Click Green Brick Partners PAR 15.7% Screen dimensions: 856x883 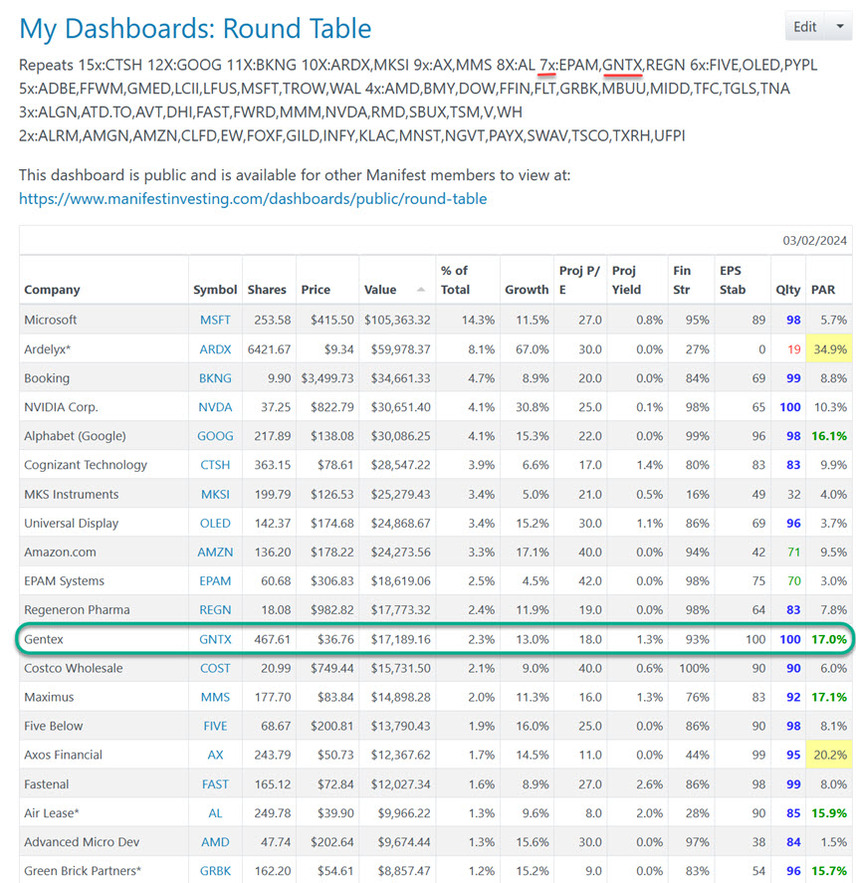829,871
